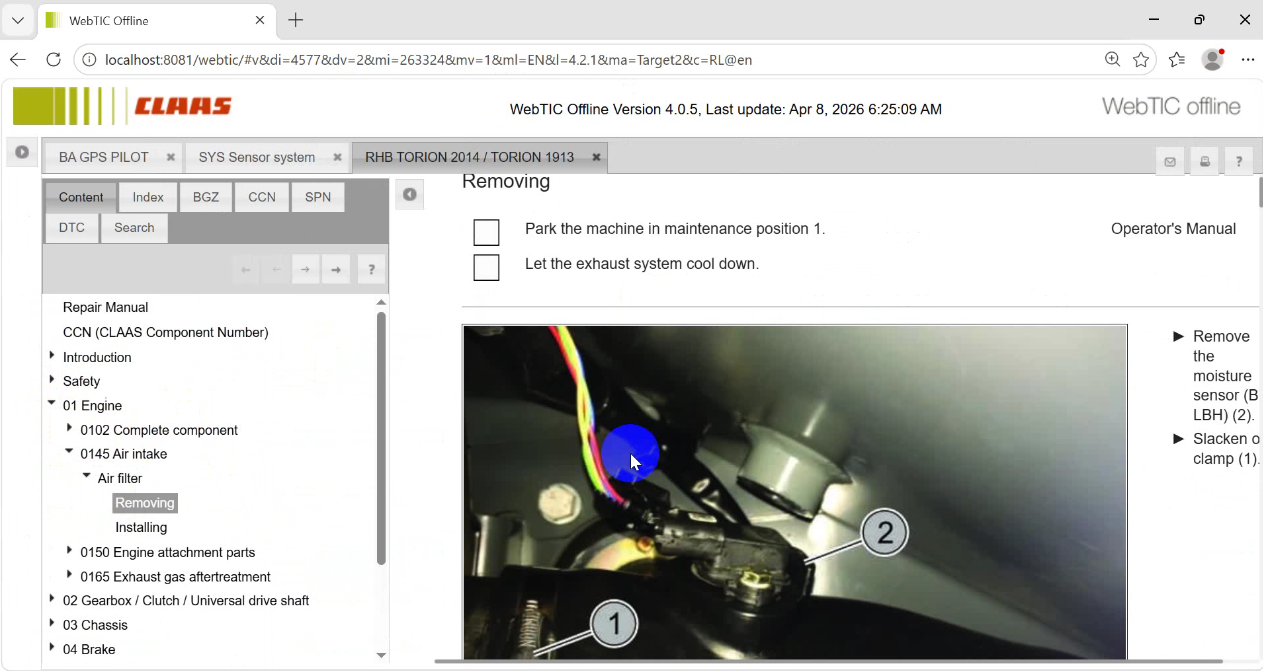Close the SYS Sensor system tab

(337, 158)
